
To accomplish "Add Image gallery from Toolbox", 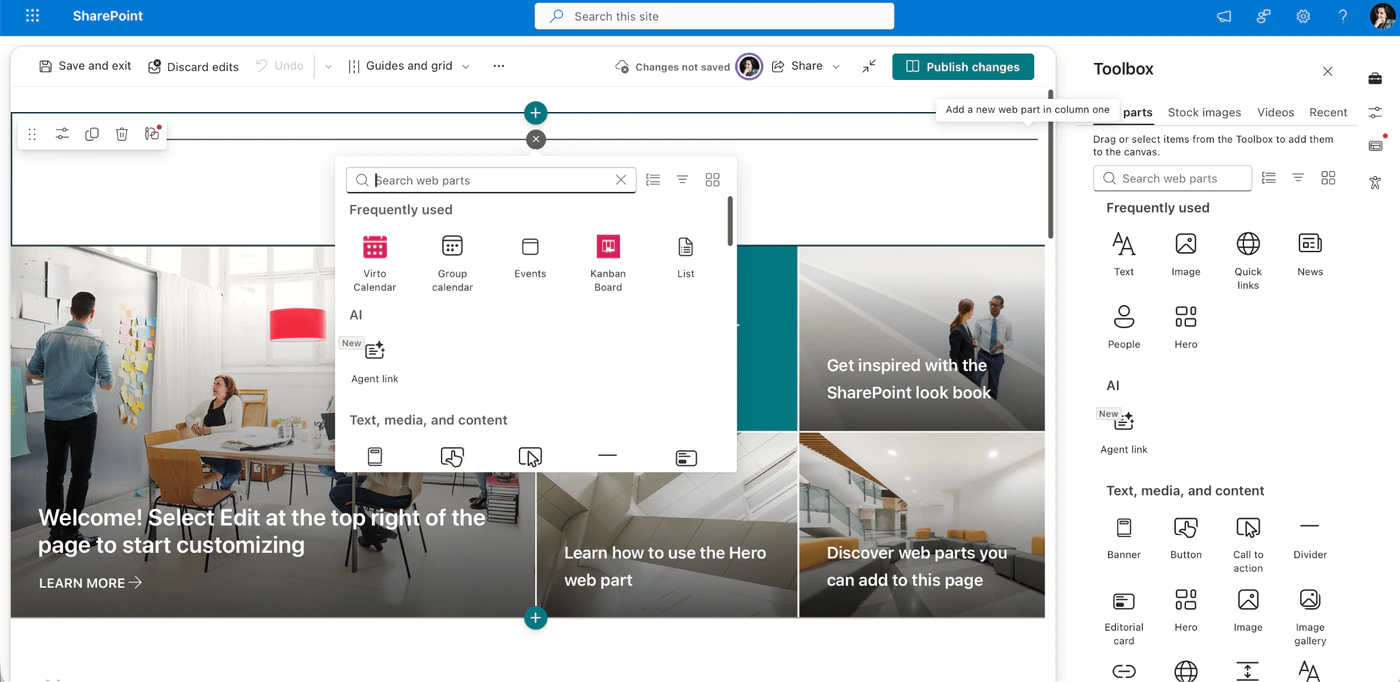I will 1310,617.
